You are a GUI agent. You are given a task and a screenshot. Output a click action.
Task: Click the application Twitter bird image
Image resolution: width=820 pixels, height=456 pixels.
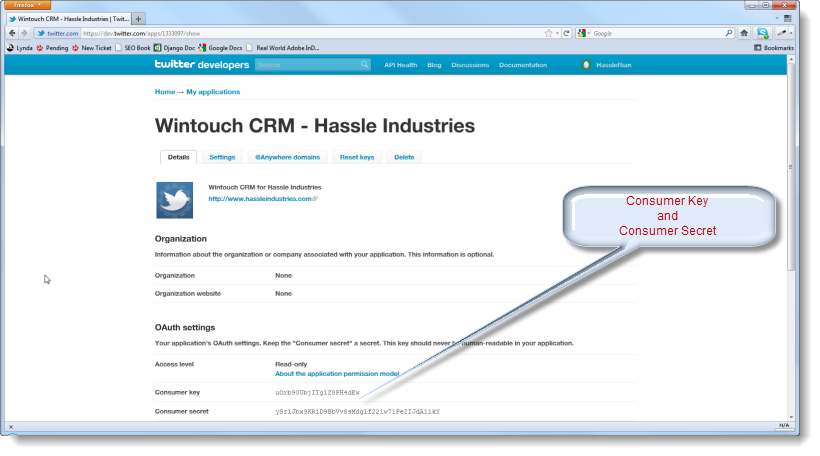click(175, 200)
